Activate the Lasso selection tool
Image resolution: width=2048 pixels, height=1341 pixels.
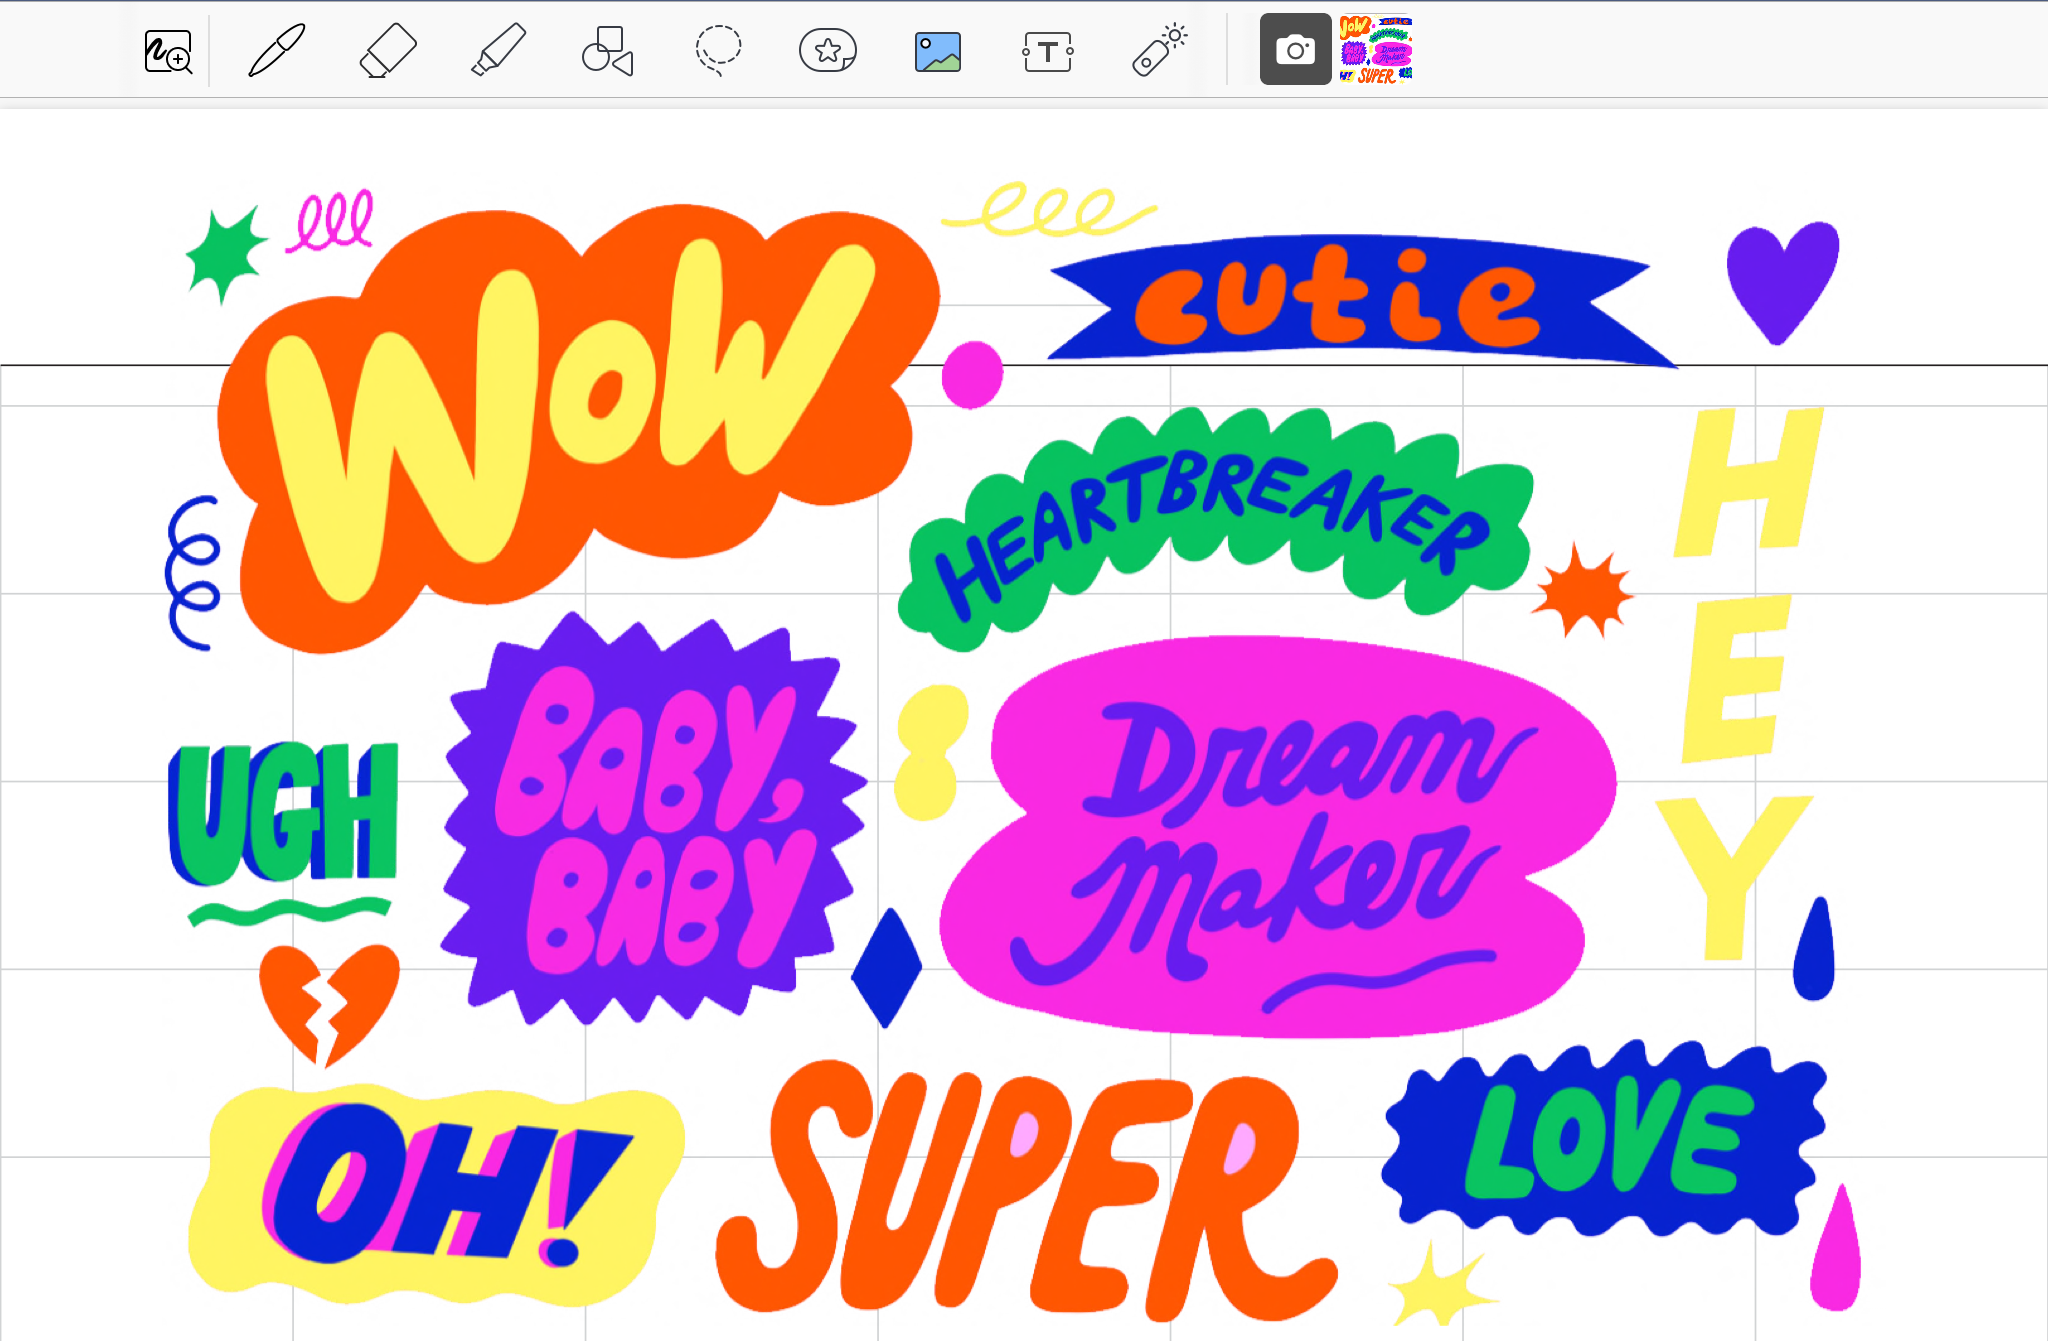tap(718, 51)
